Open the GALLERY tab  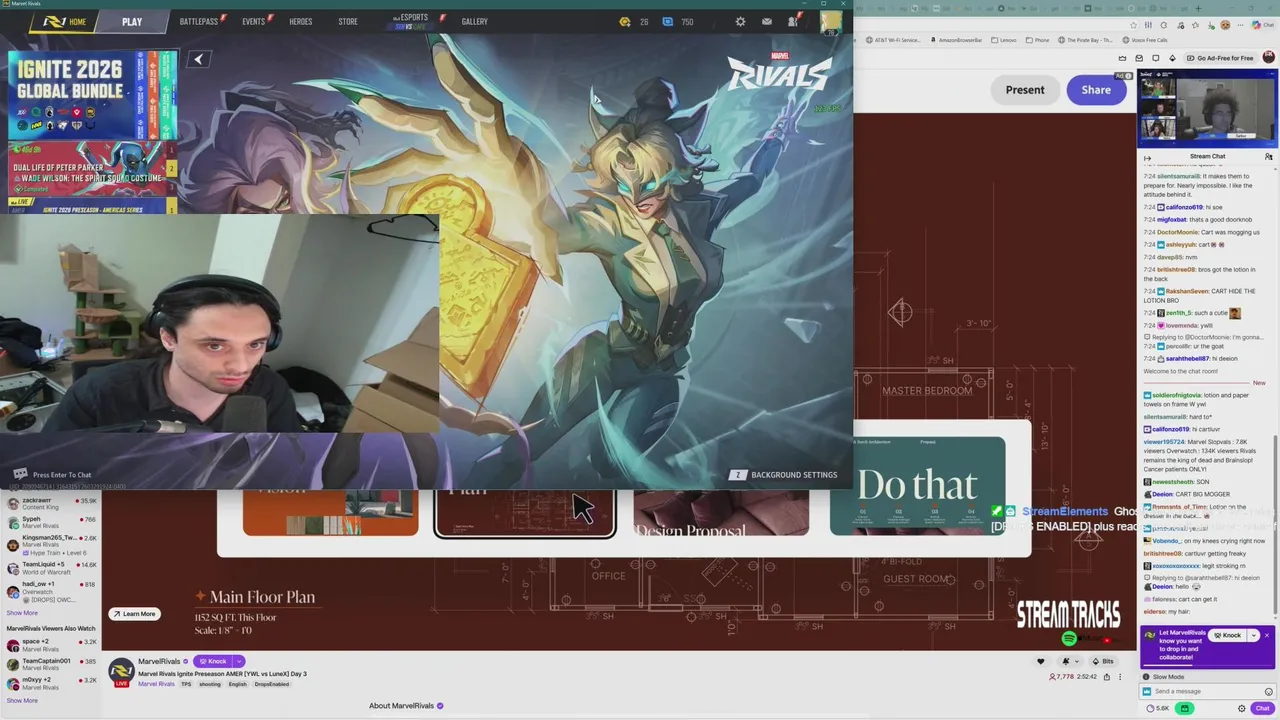click(x=474, y=21)
